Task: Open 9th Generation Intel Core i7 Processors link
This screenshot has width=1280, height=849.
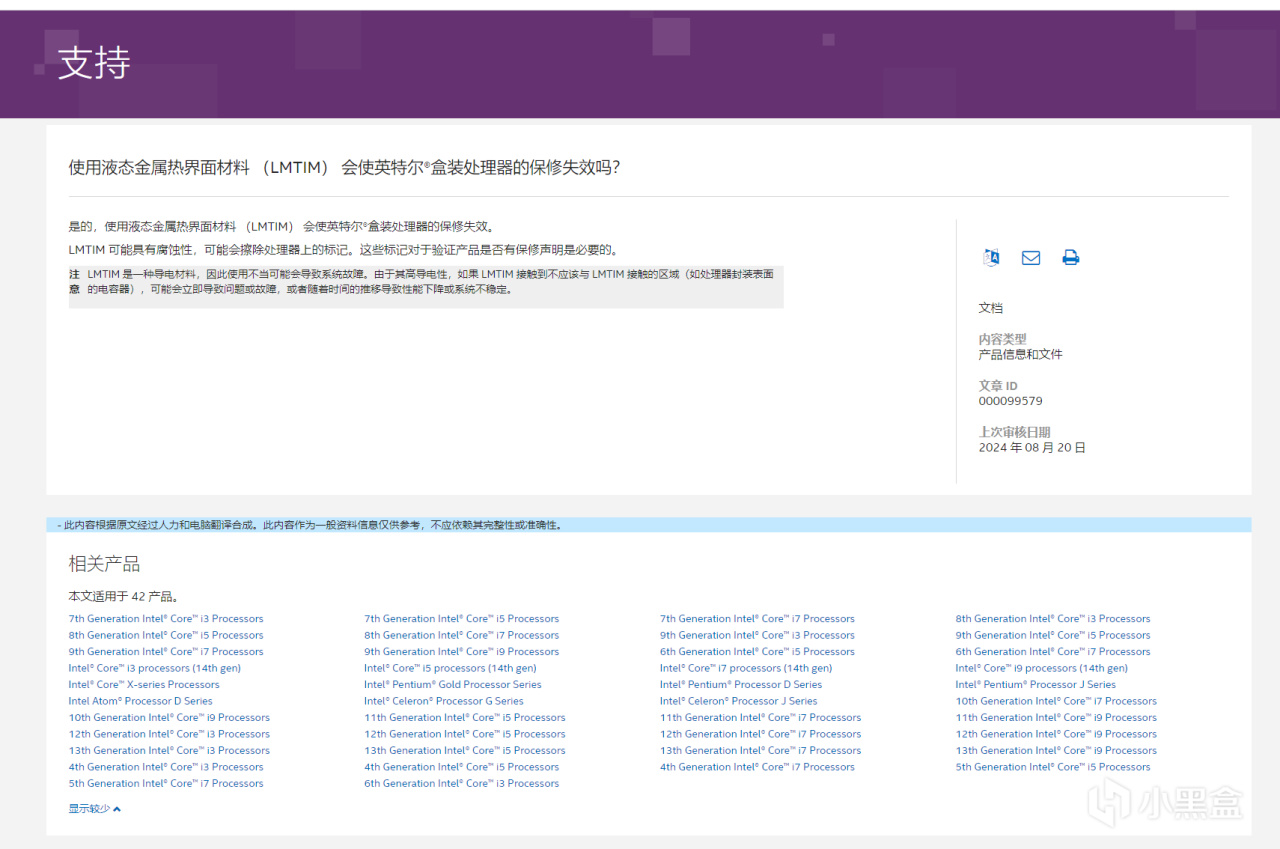Action: tap(166, 652)
